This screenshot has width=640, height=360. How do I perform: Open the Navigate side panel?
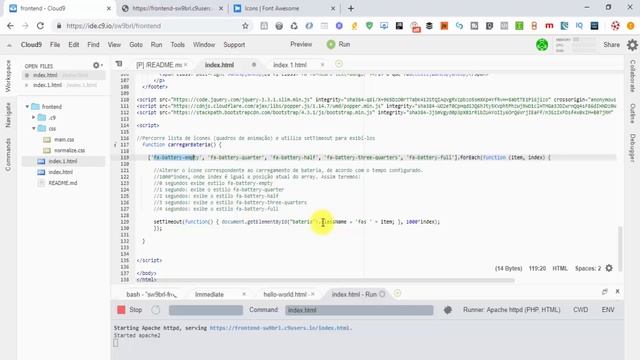[8, 115]
